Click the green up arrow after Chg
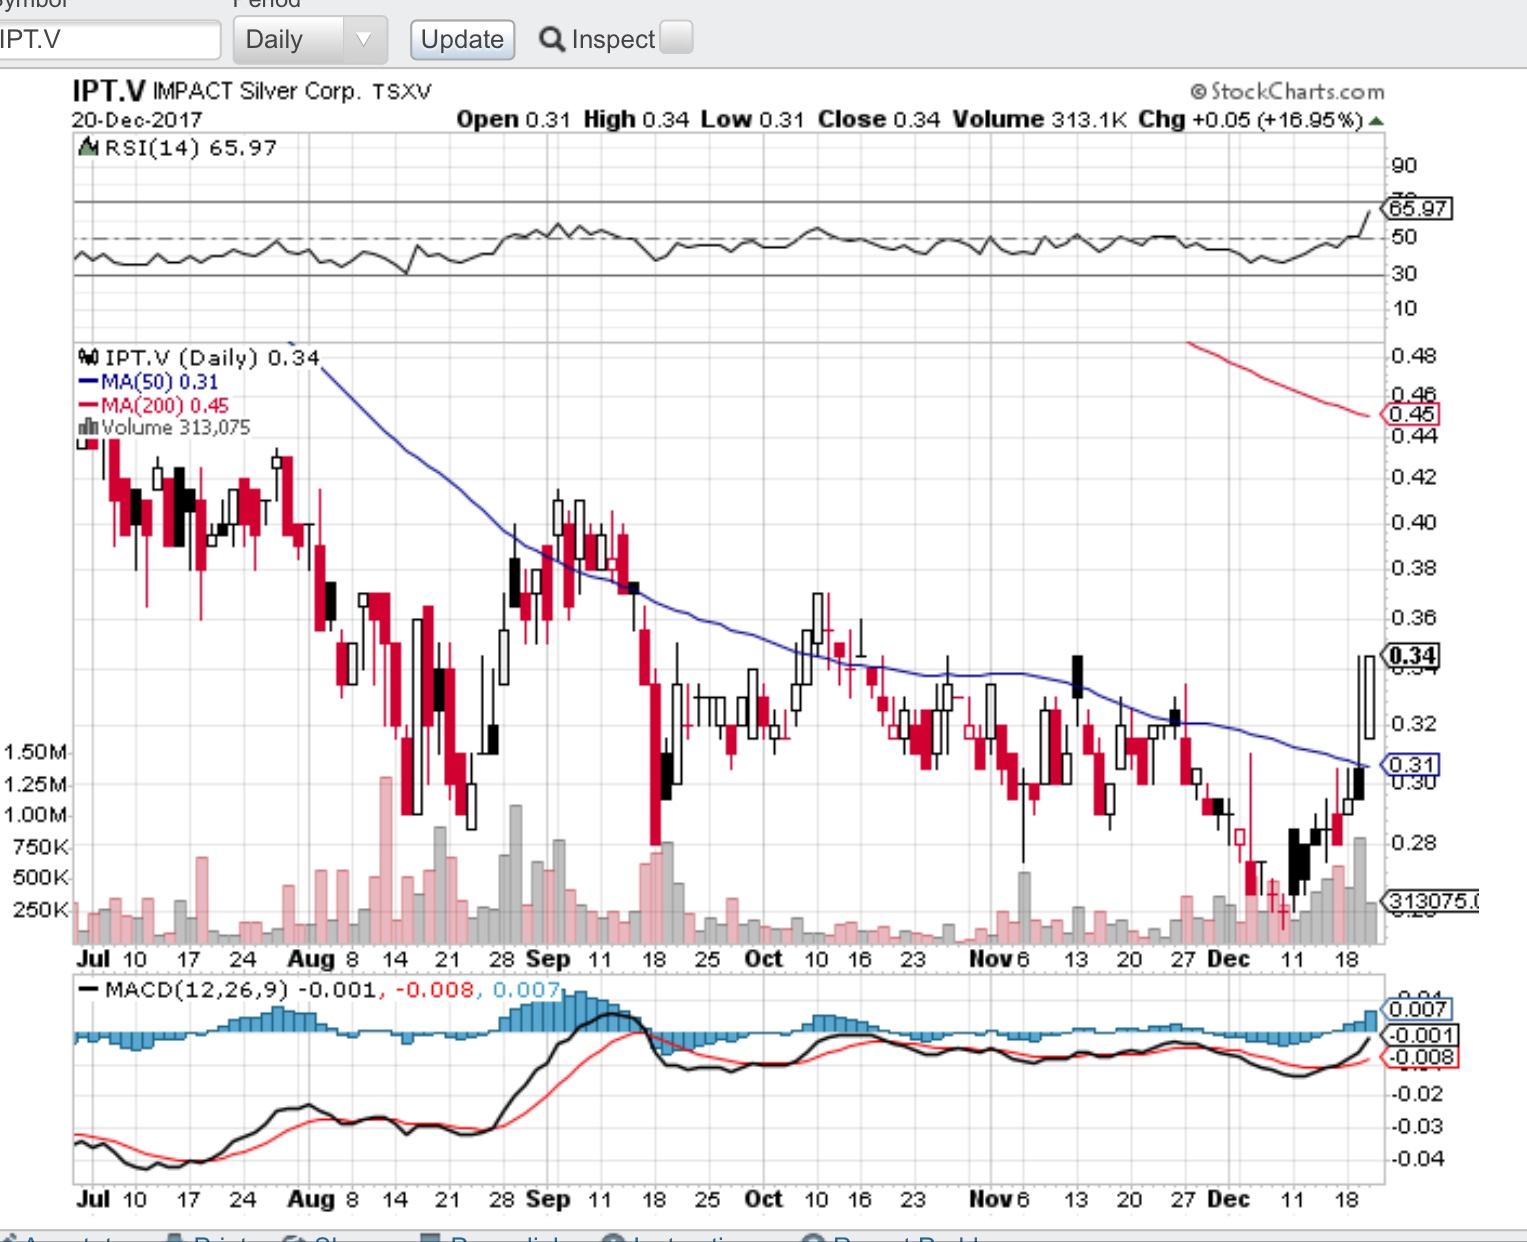The image size is (1527, 1242). (x=1376, y=121)
